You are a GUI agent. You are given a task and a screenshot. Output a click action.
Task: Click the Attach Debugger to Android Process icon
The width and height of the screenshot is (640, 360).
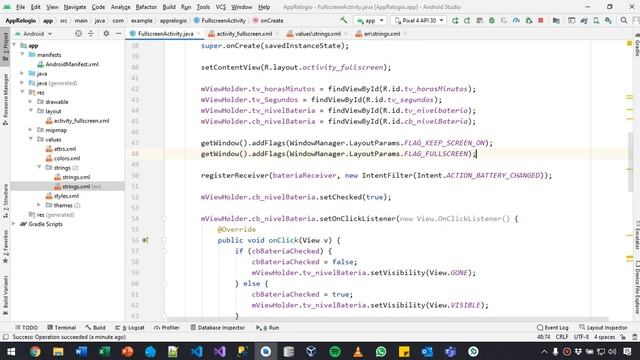[x=529, y=20]
